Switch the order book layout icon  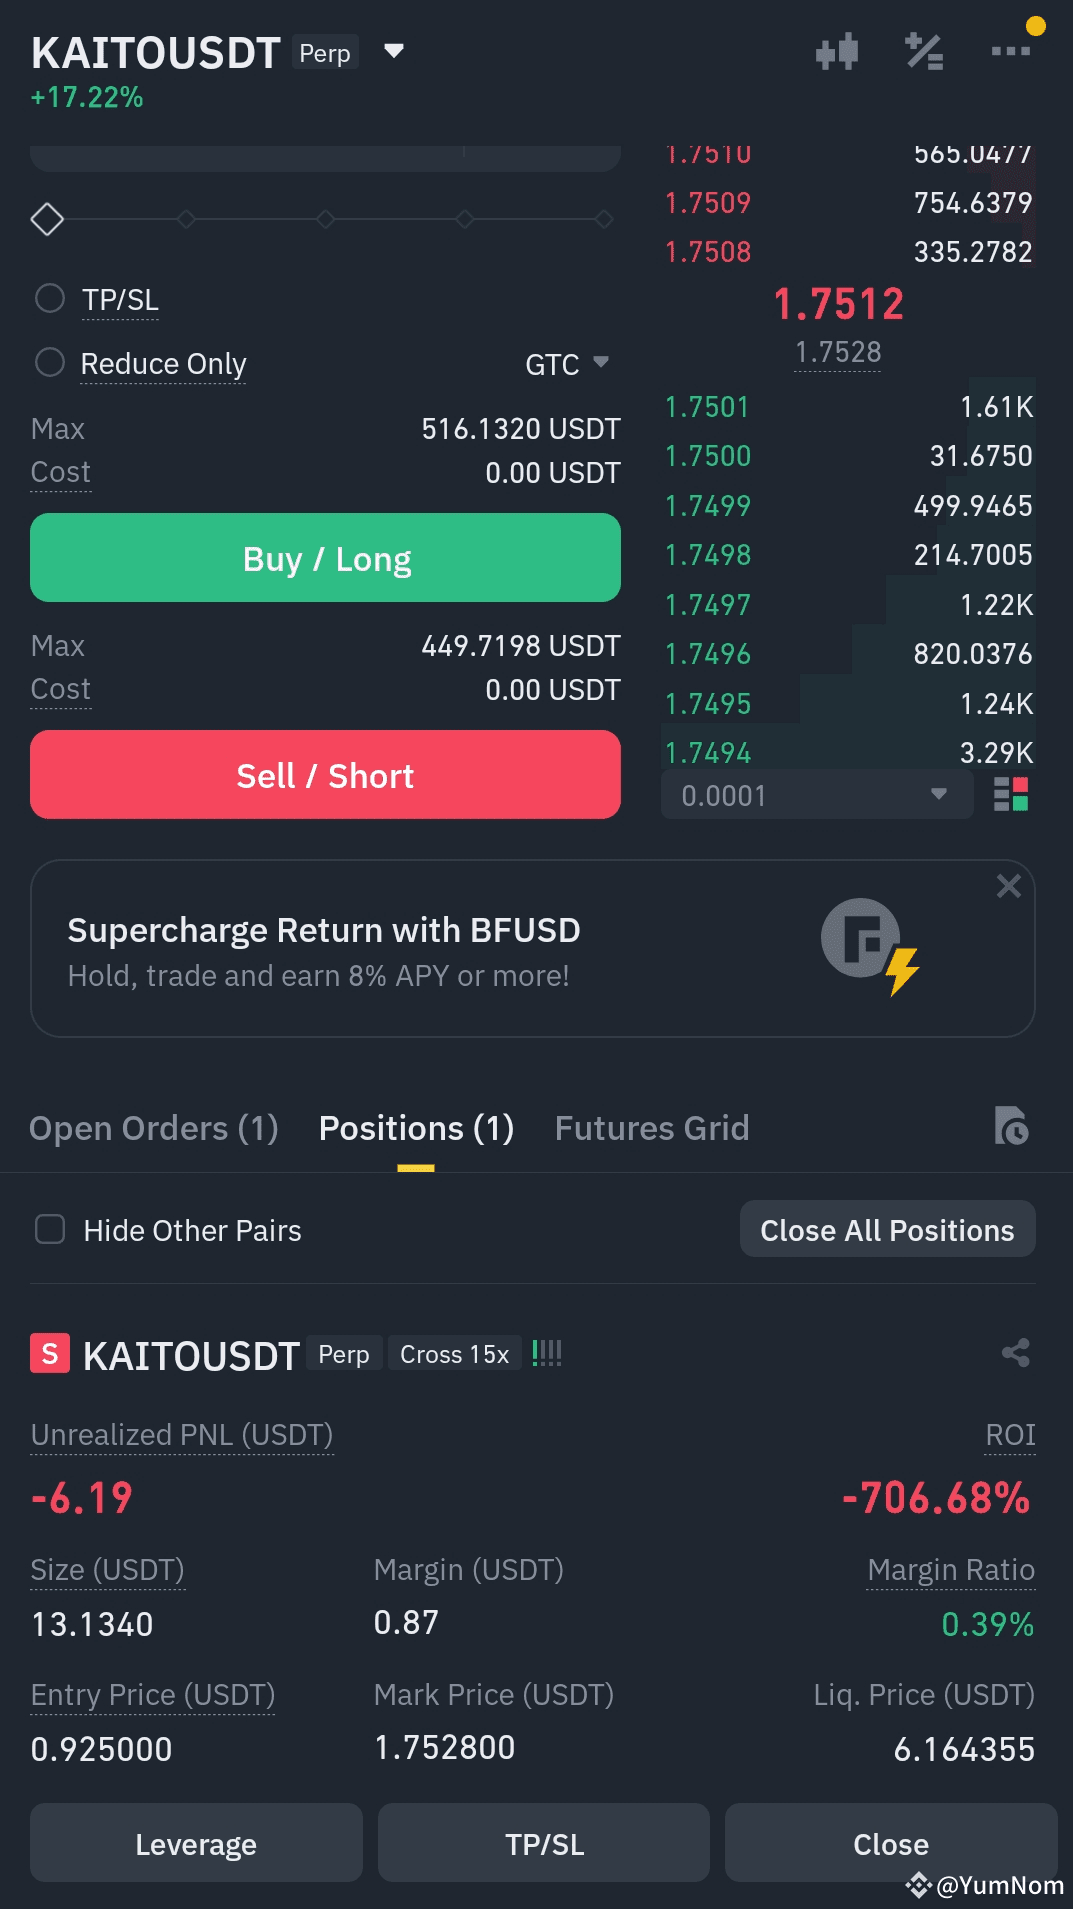point(1011,795)
